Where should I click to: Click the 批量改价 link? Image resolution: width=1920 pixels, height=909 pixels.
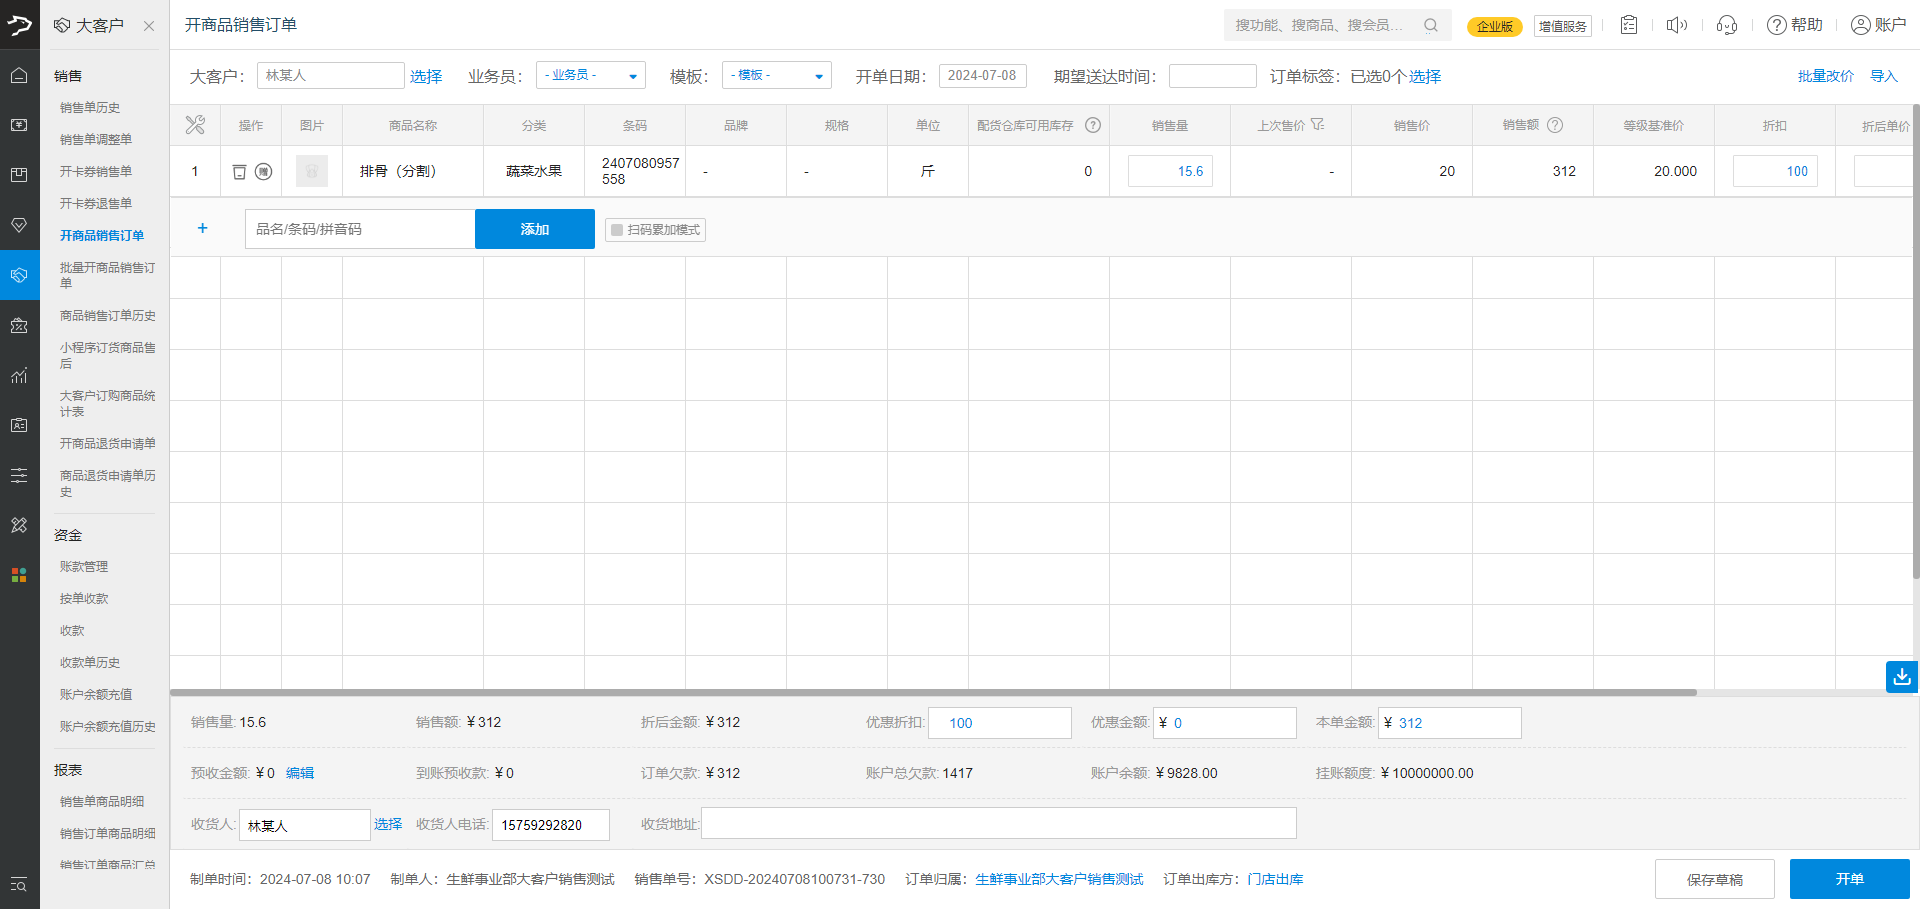pos(1826,76)
